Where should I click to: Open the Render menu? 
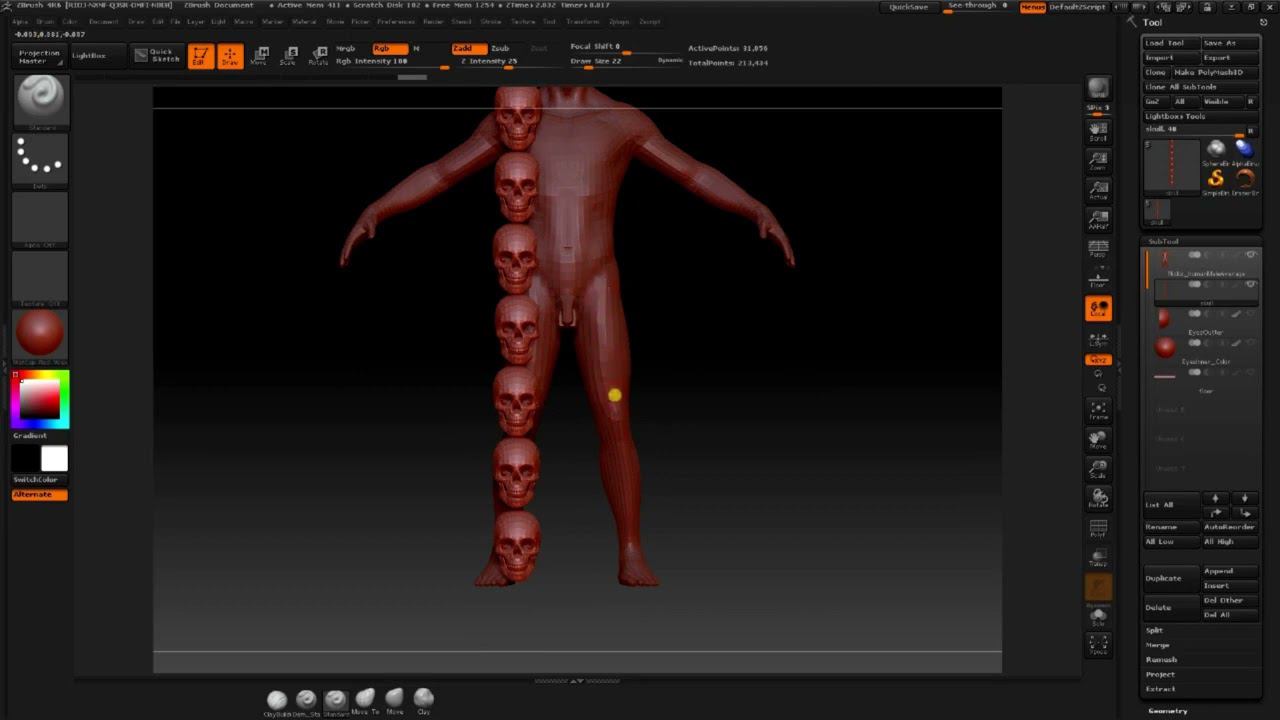click(x=433, y=21)
